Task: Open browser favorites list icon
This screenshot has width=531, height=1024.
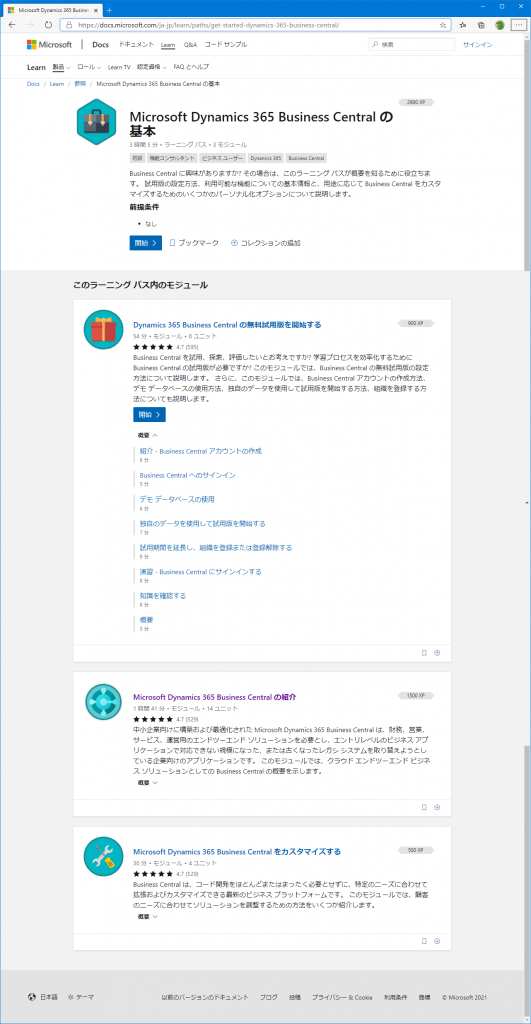Action: (462, 25)
